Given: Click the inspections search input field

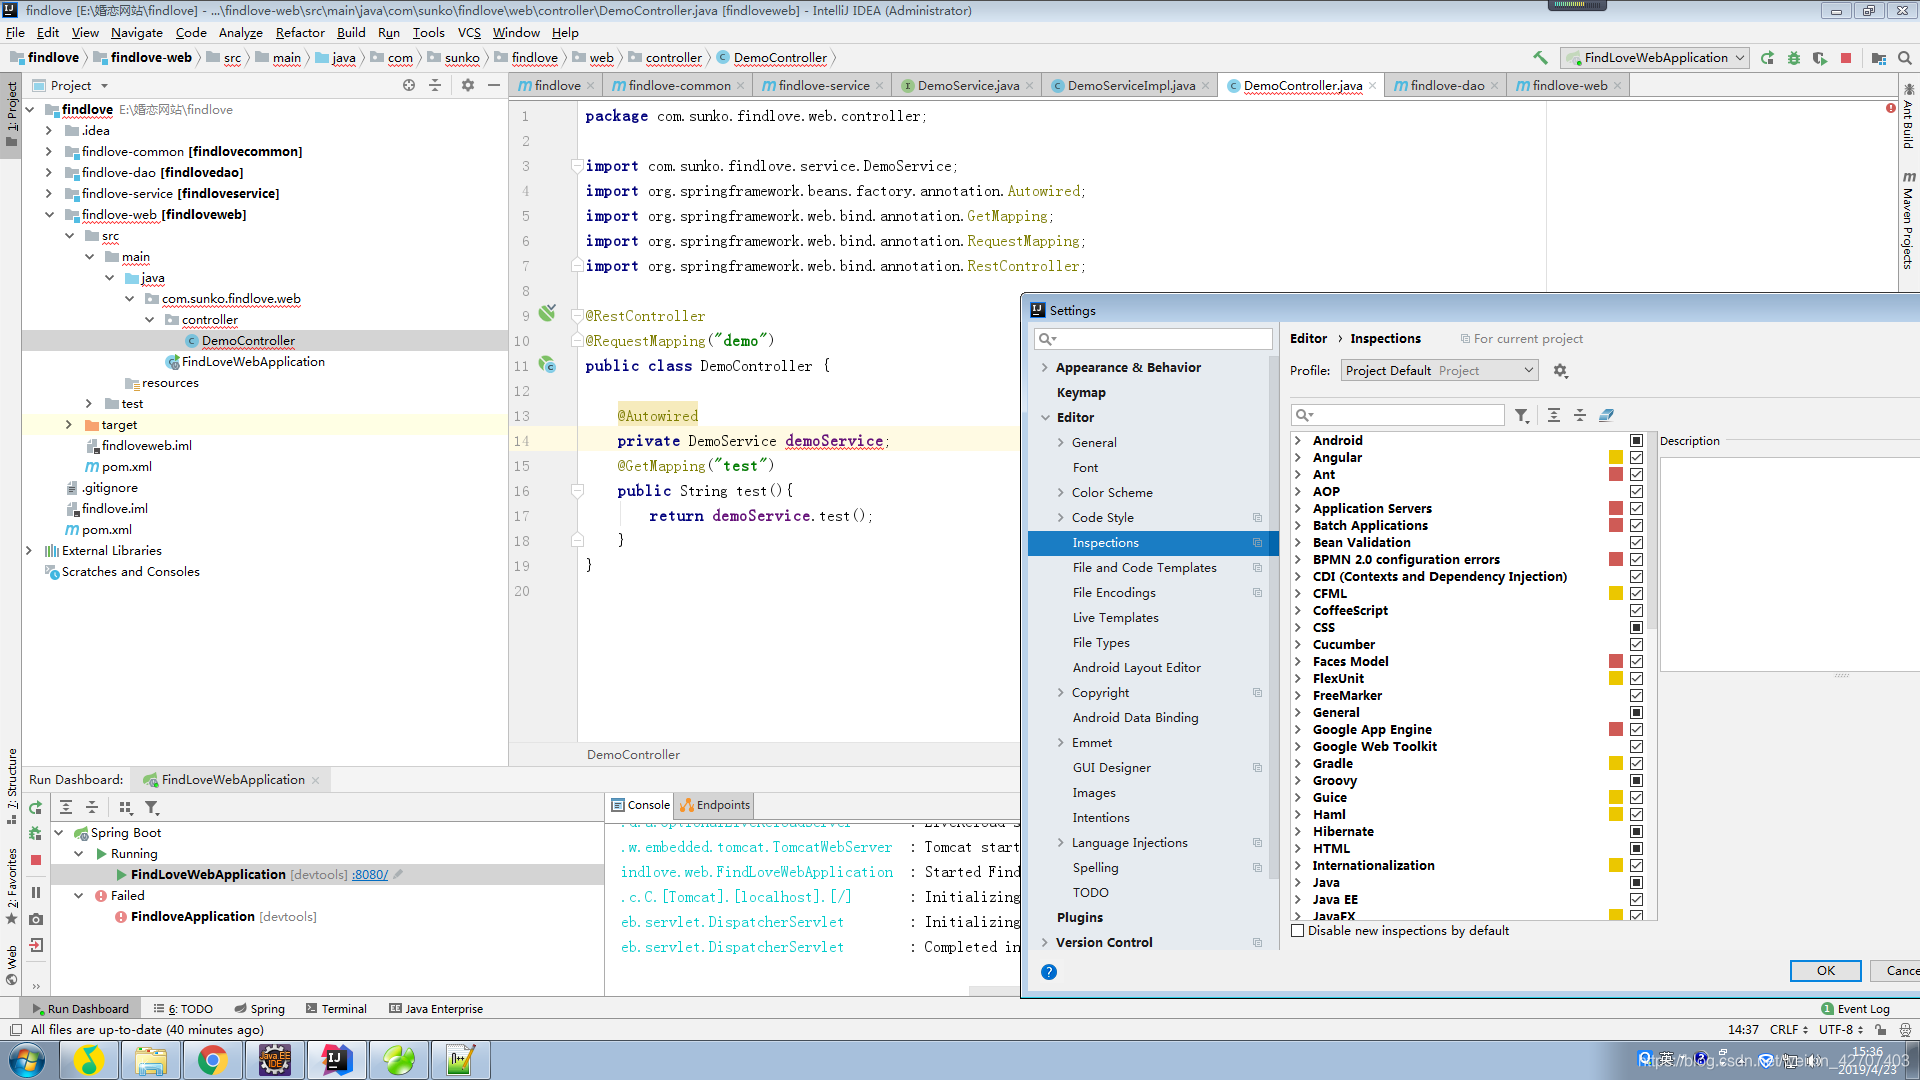Looking at the screenshot, I should point(1398,415).
